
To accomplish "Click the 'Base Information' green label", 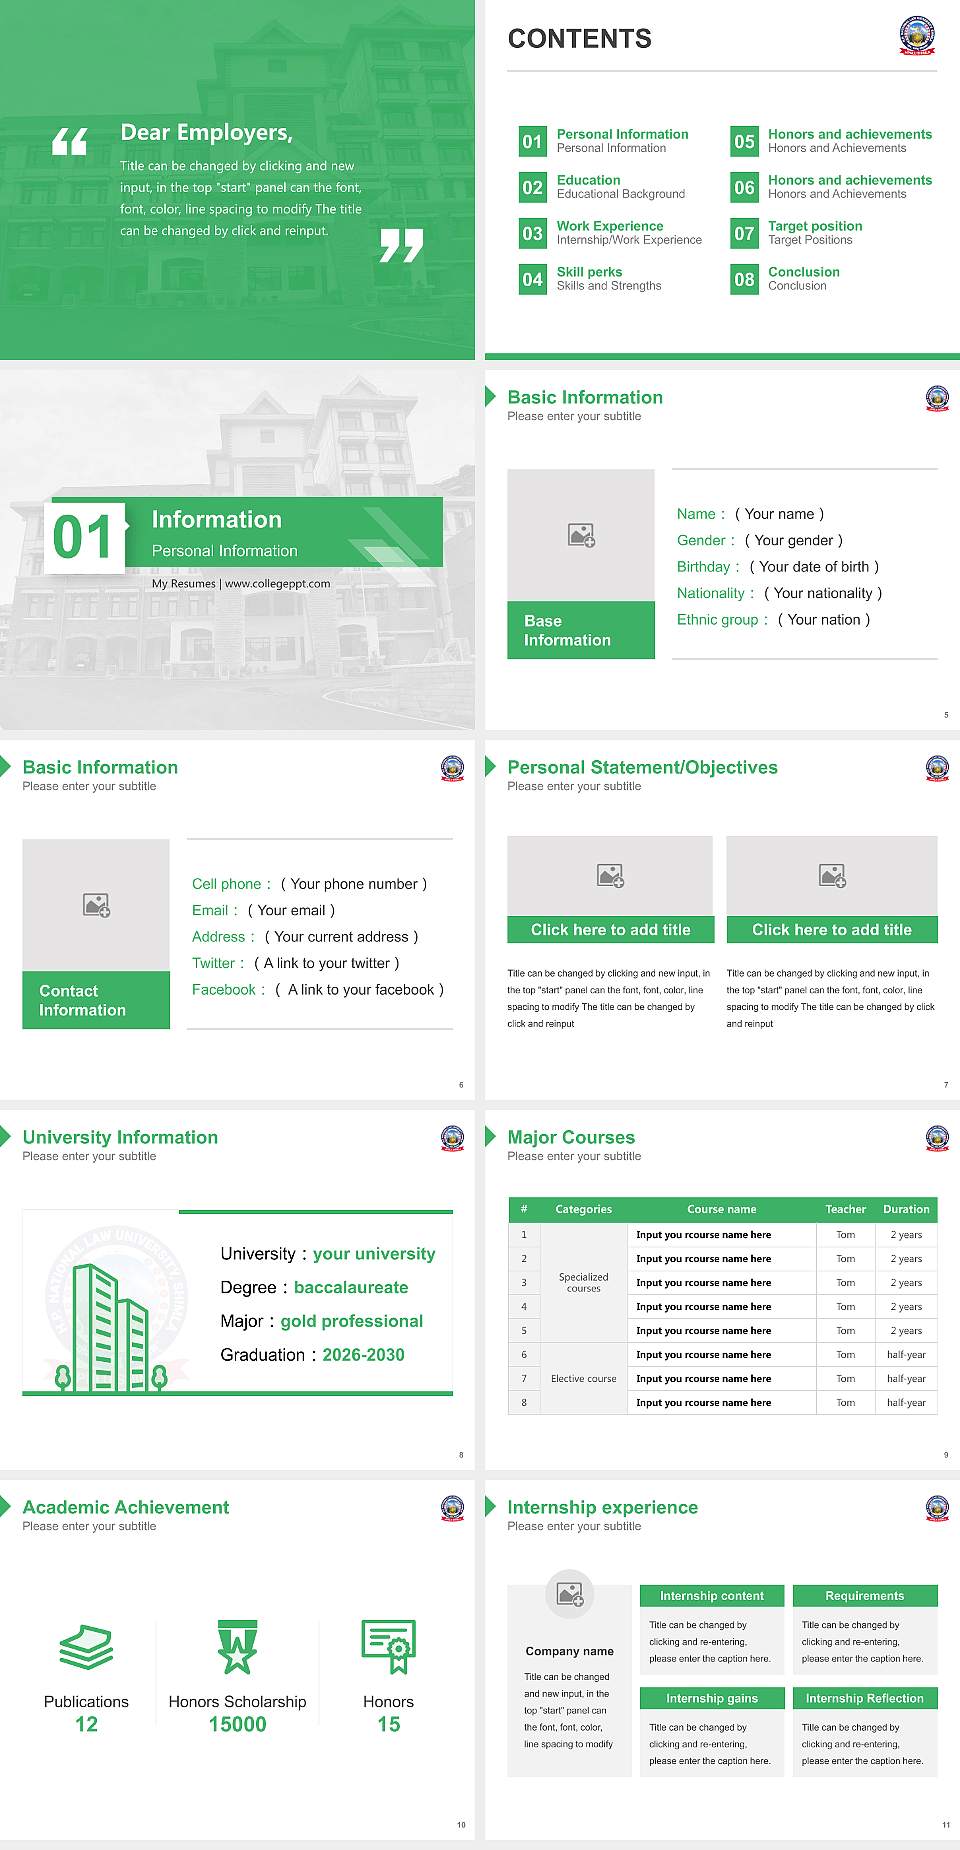I will point(581,630).
